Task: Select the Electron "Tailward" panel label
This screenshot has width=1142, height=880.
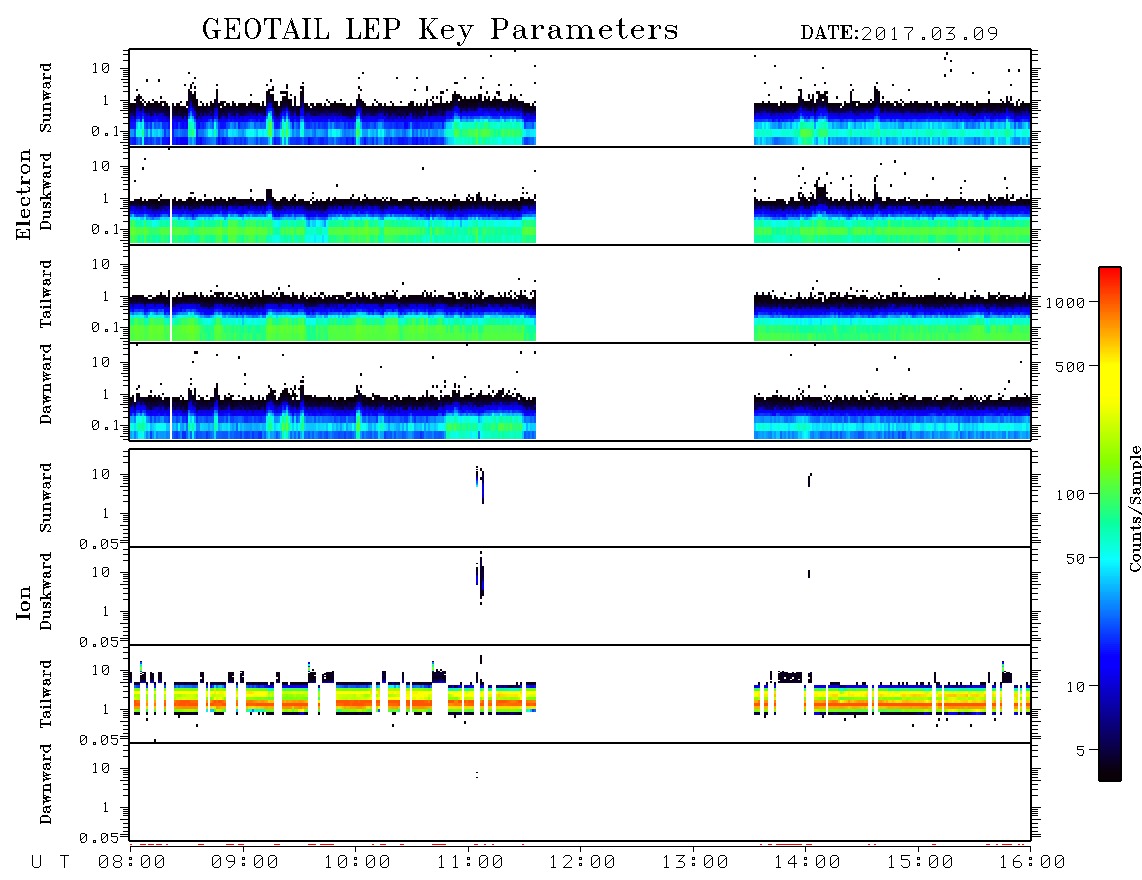Action: (46, 294)
